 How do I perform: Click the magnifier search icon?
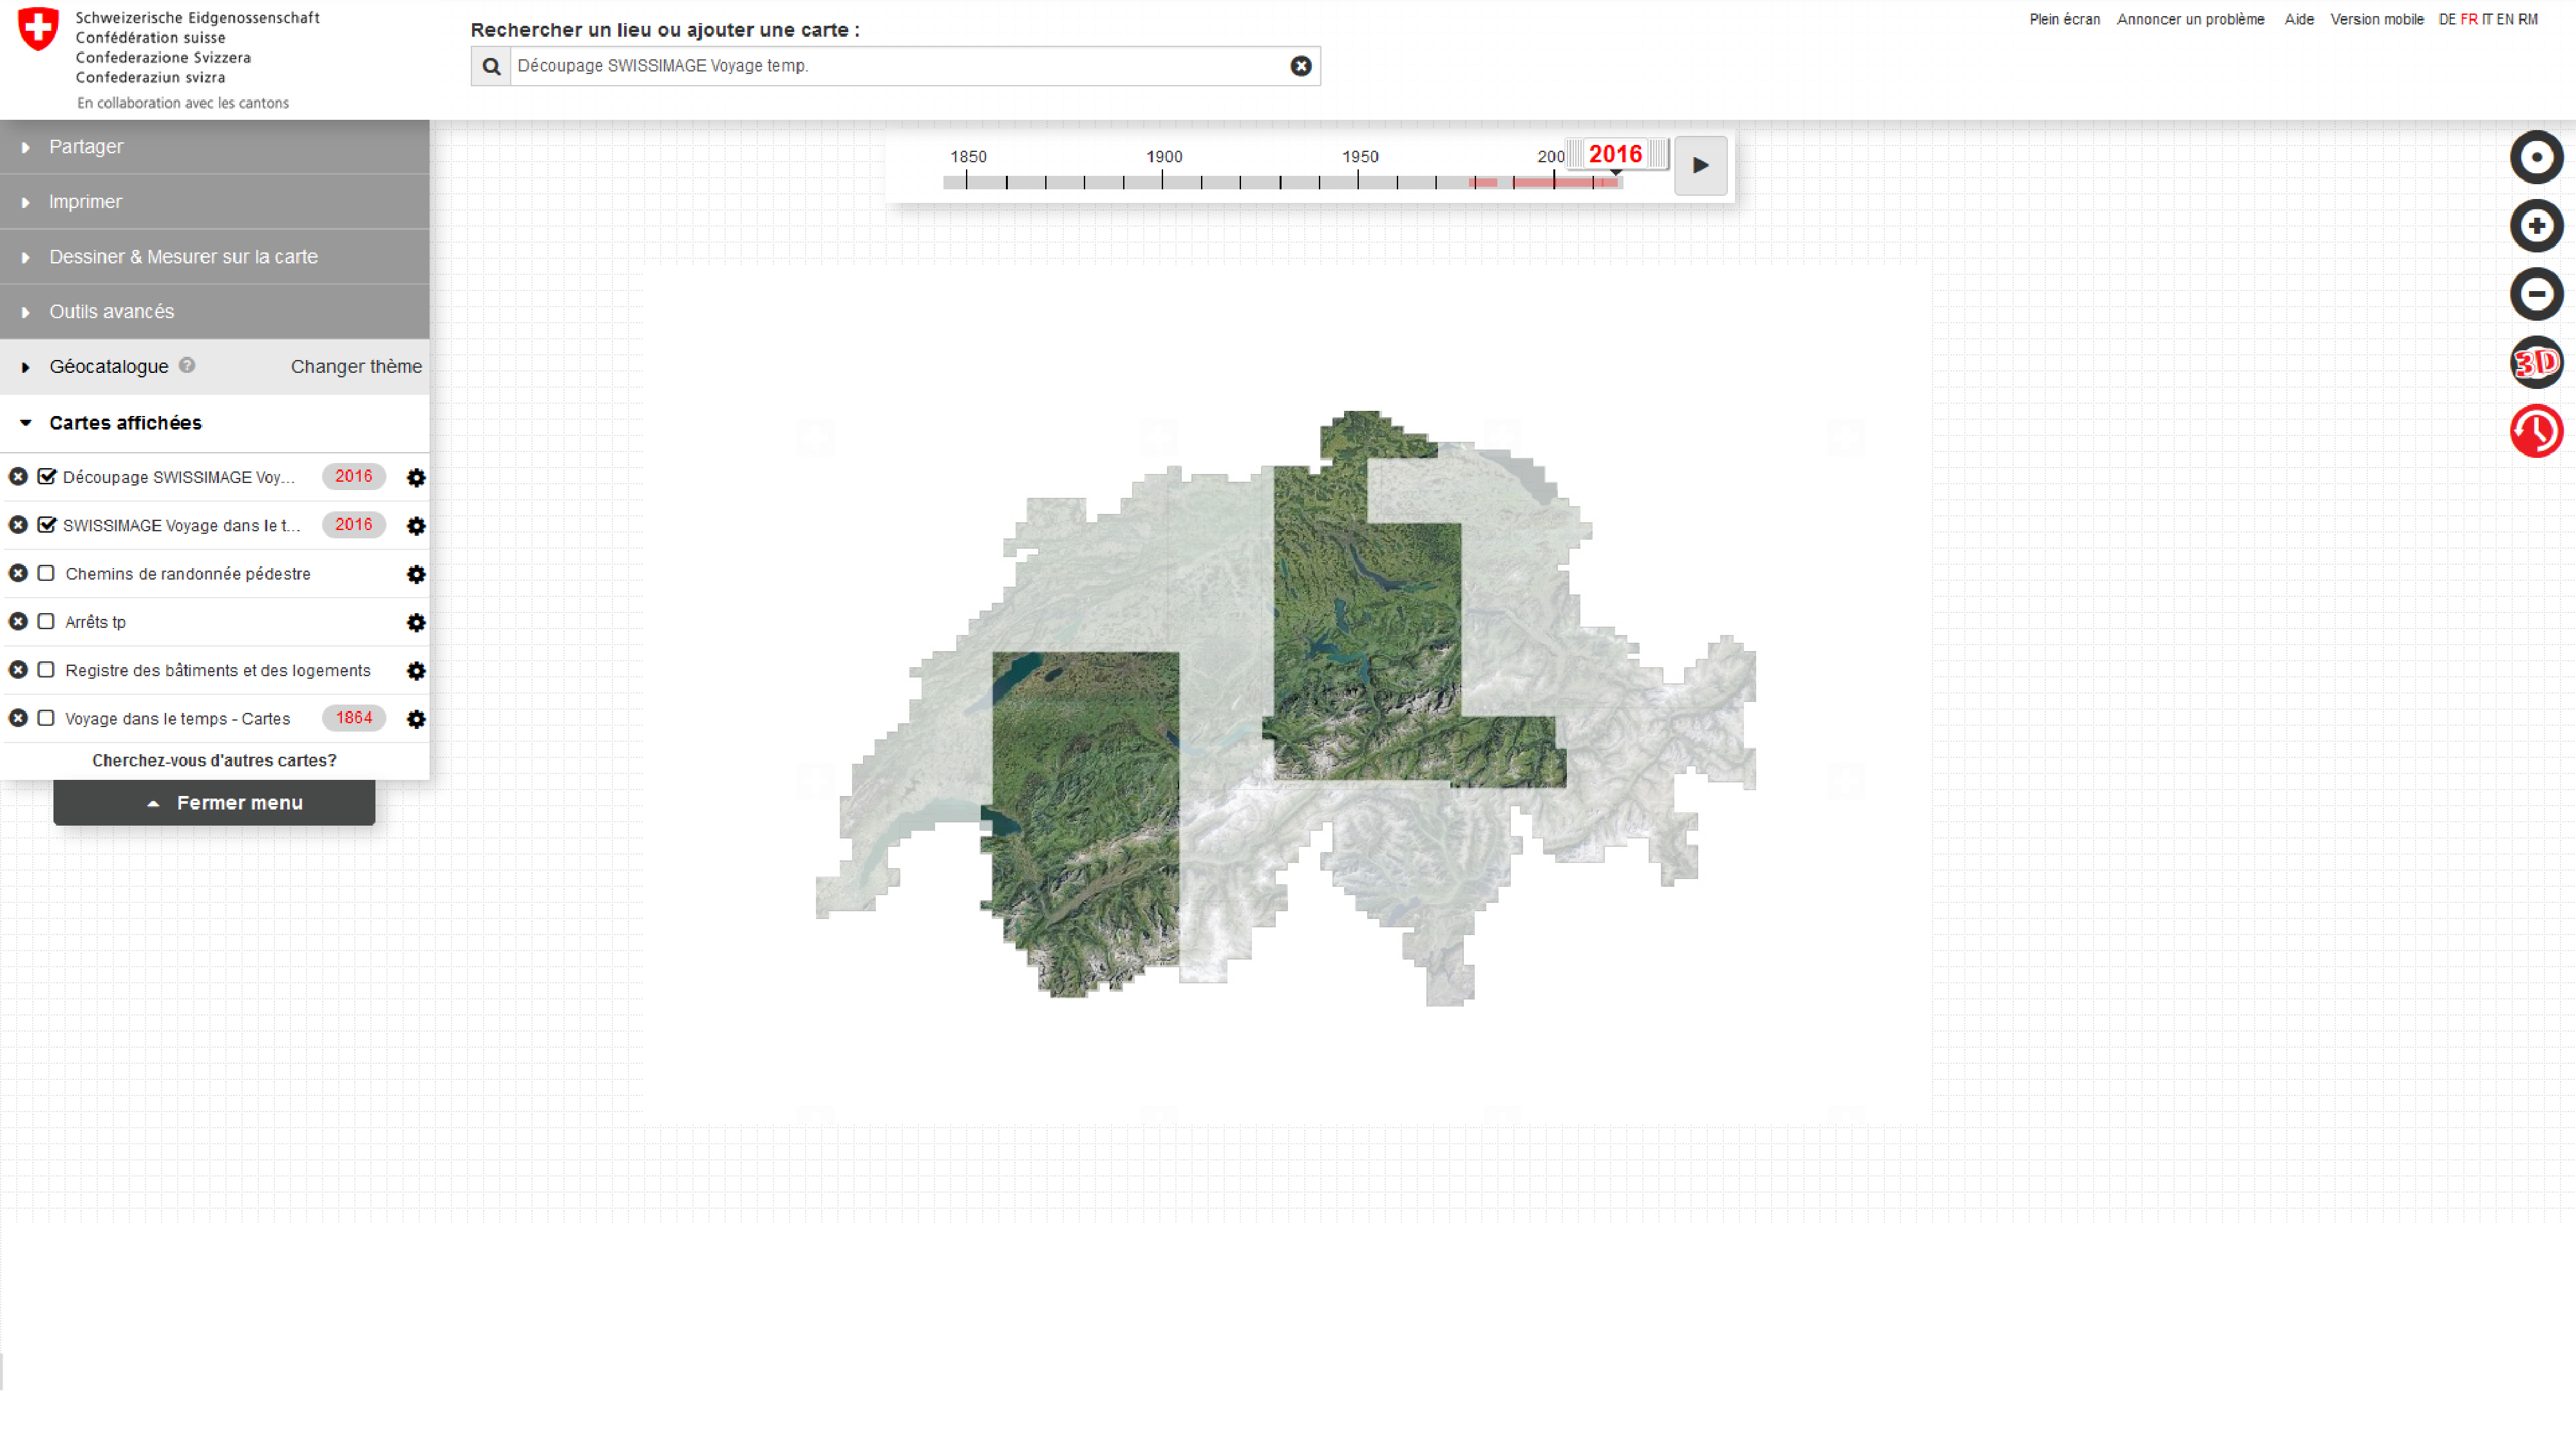pyautogui.click(x=491, y=66)
